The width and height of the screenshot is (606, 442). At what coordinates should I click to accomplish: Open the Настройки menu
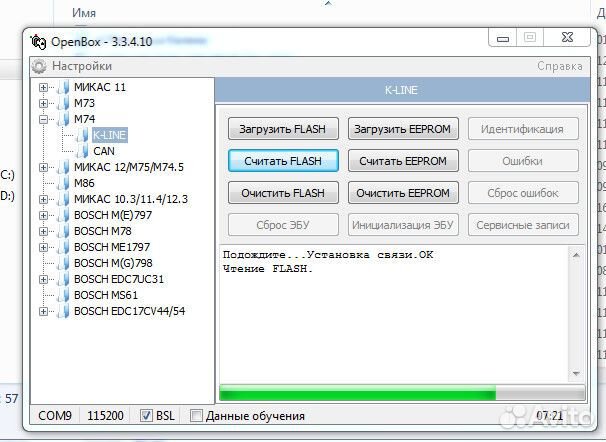click(74, 66)
